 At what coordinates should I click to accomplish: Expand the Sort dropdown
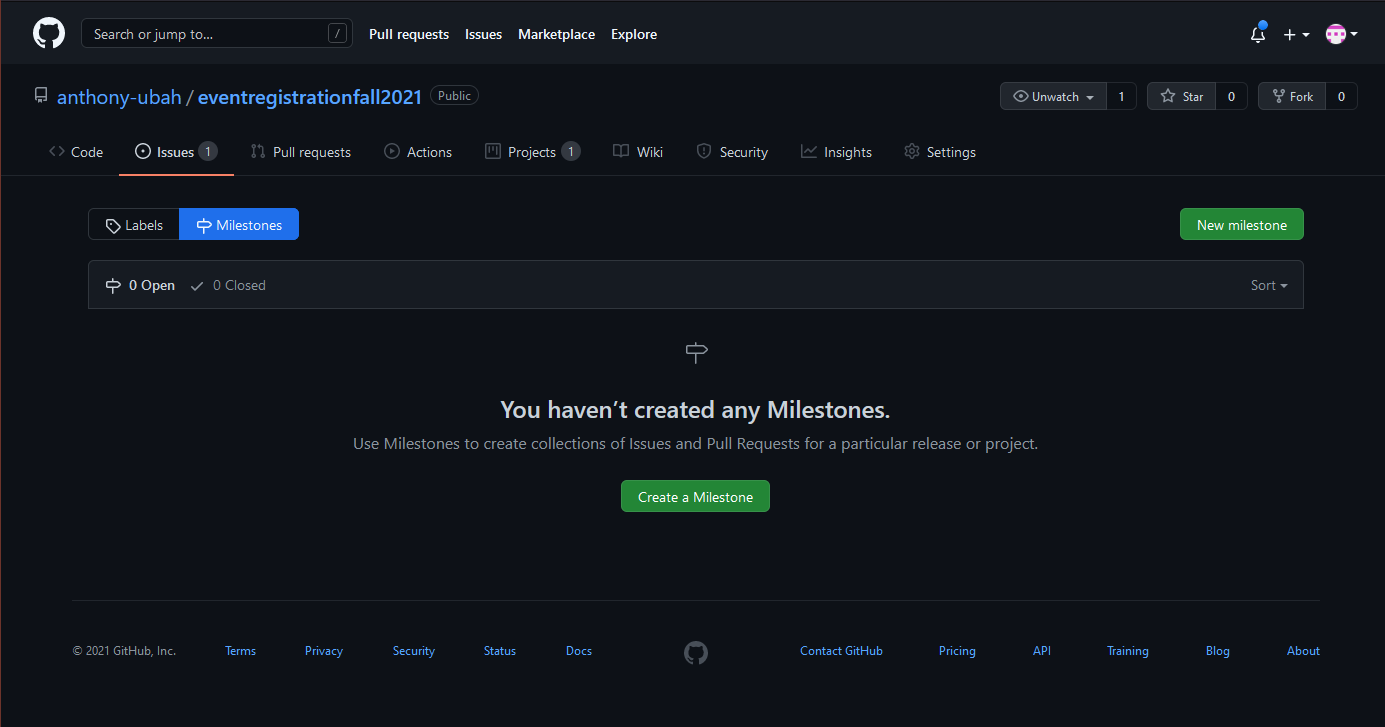(1268, 286)
